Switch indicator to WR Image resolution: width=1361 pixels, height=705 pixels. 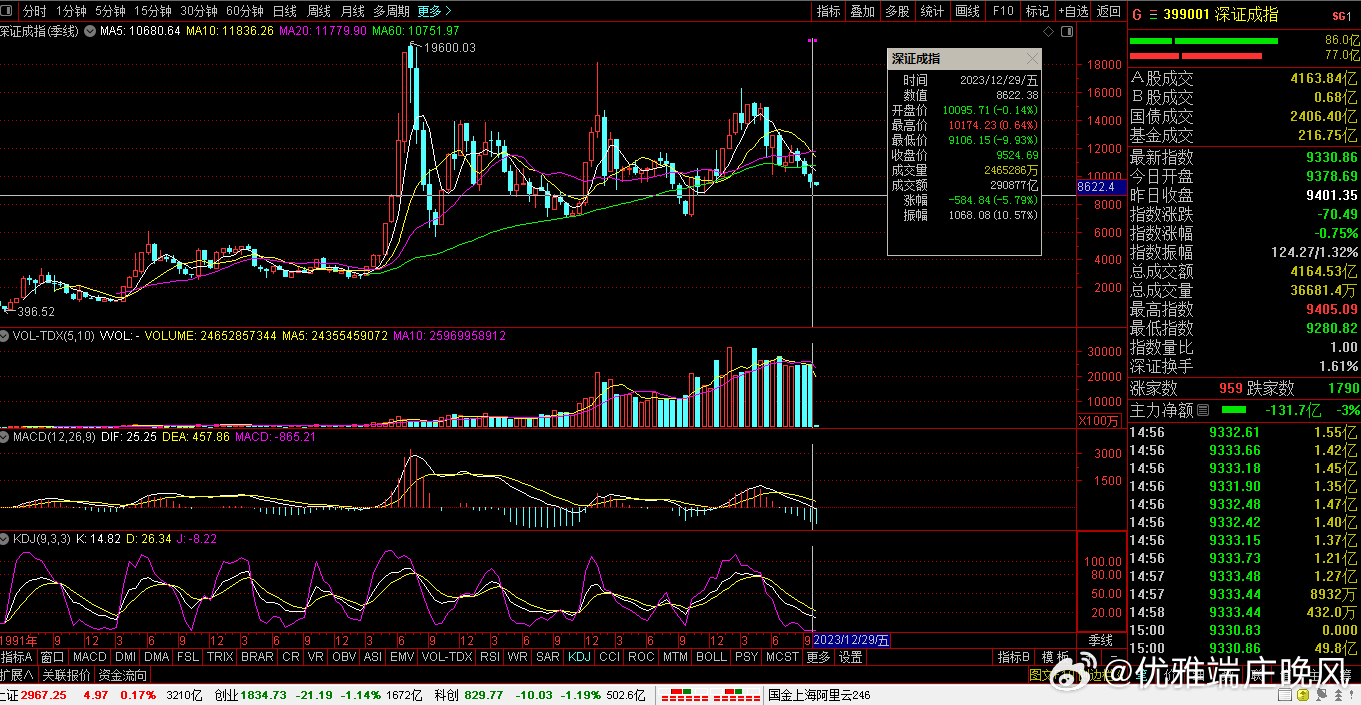coord(518,657)
